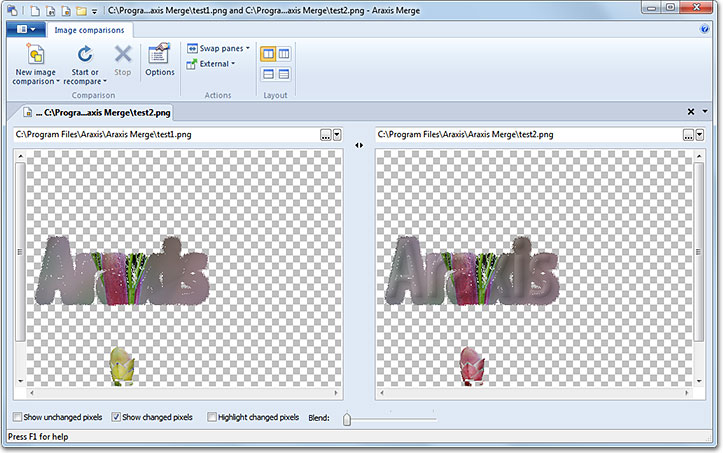Move the Blend slider handle

[x=347, y=419]
